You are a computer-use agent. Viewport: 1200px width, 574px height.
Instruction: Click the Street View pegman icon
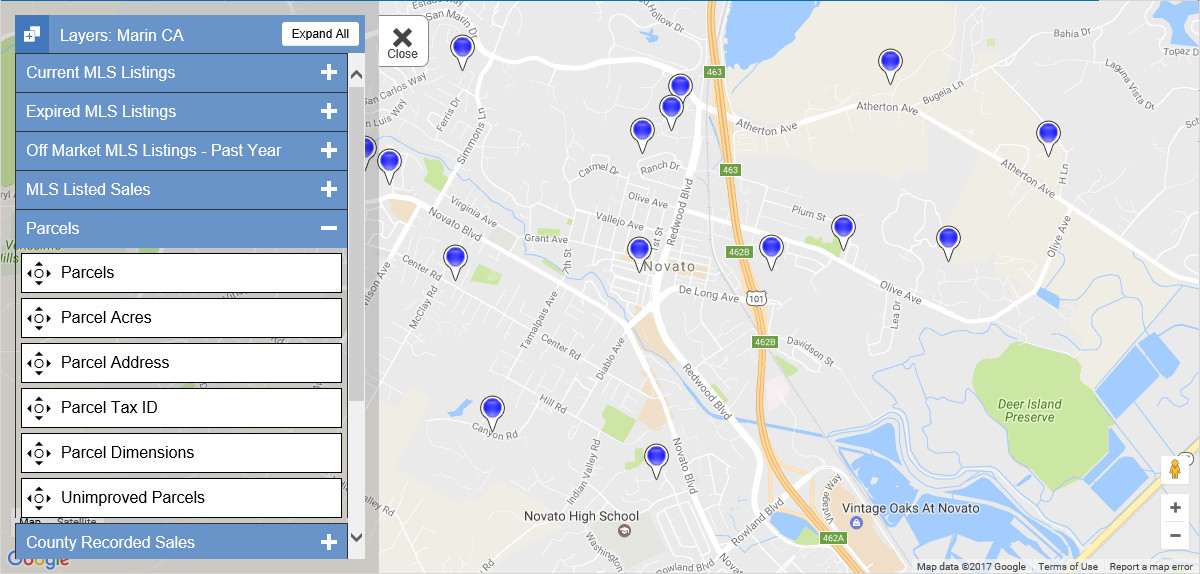click(x=1175, y=469)
